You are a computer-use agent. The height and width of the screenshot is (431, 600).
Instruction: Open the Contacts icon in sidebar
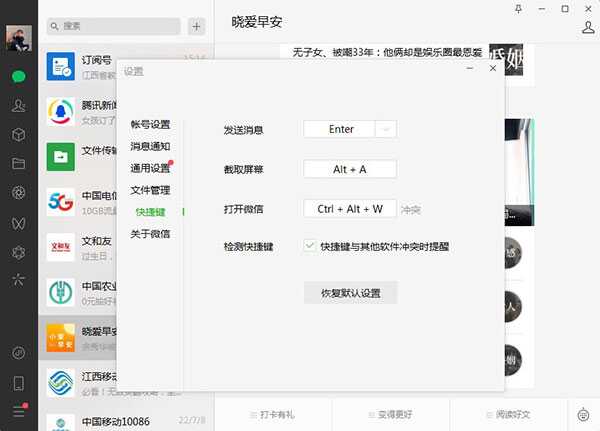click(x=18, y=105)
